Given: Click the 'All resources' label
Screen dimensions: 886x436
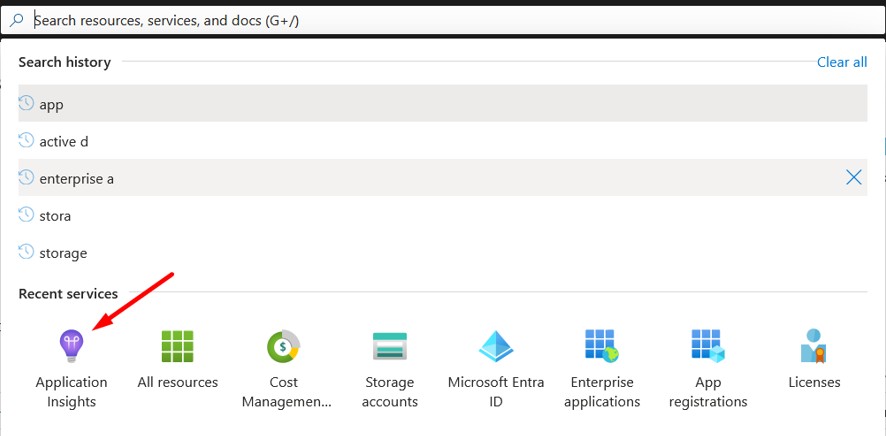Looking at the screenshot, I should pos(177,382).
